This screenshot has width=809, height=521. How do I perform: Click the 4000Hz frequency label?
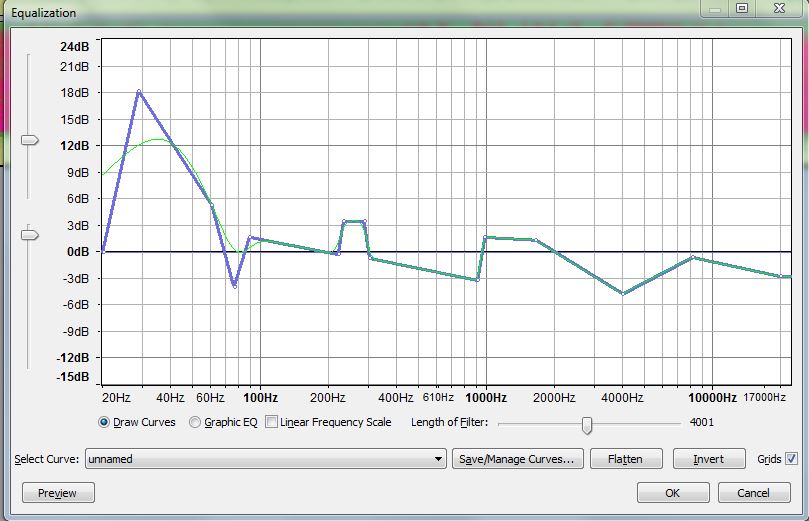tap(623, 398)
